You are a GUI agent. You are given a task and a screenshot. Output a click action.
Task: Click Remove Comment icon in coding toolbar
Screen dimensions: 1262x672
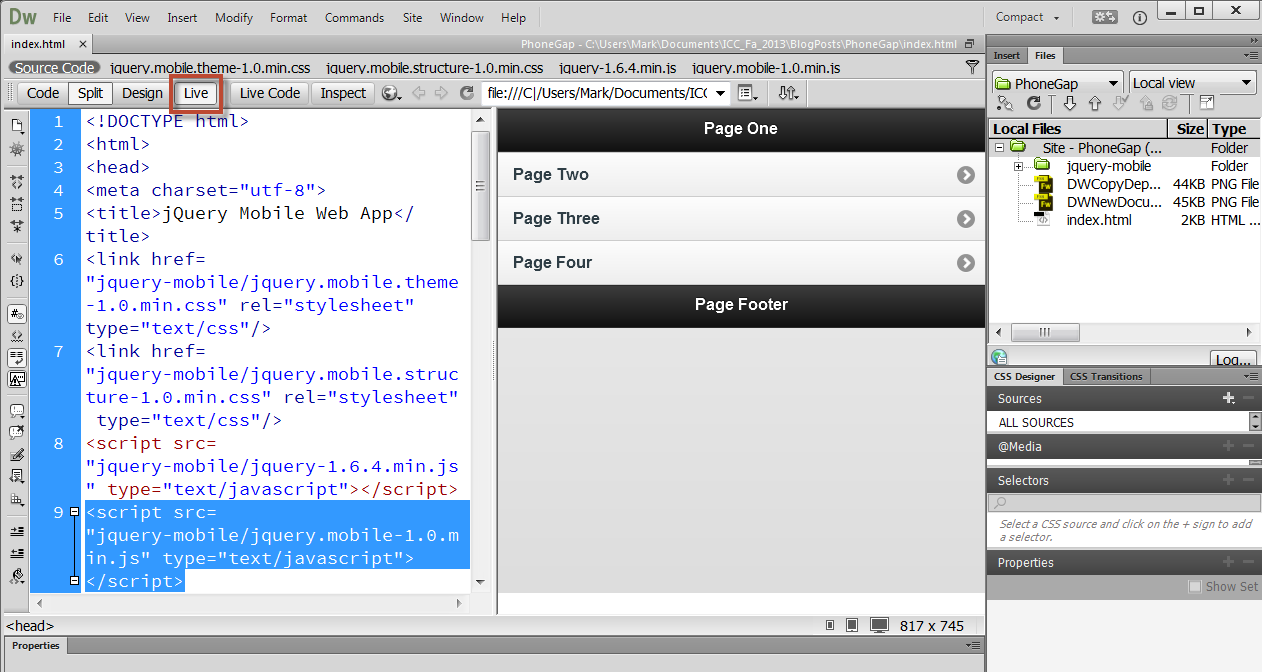click(x=17, y=432)
